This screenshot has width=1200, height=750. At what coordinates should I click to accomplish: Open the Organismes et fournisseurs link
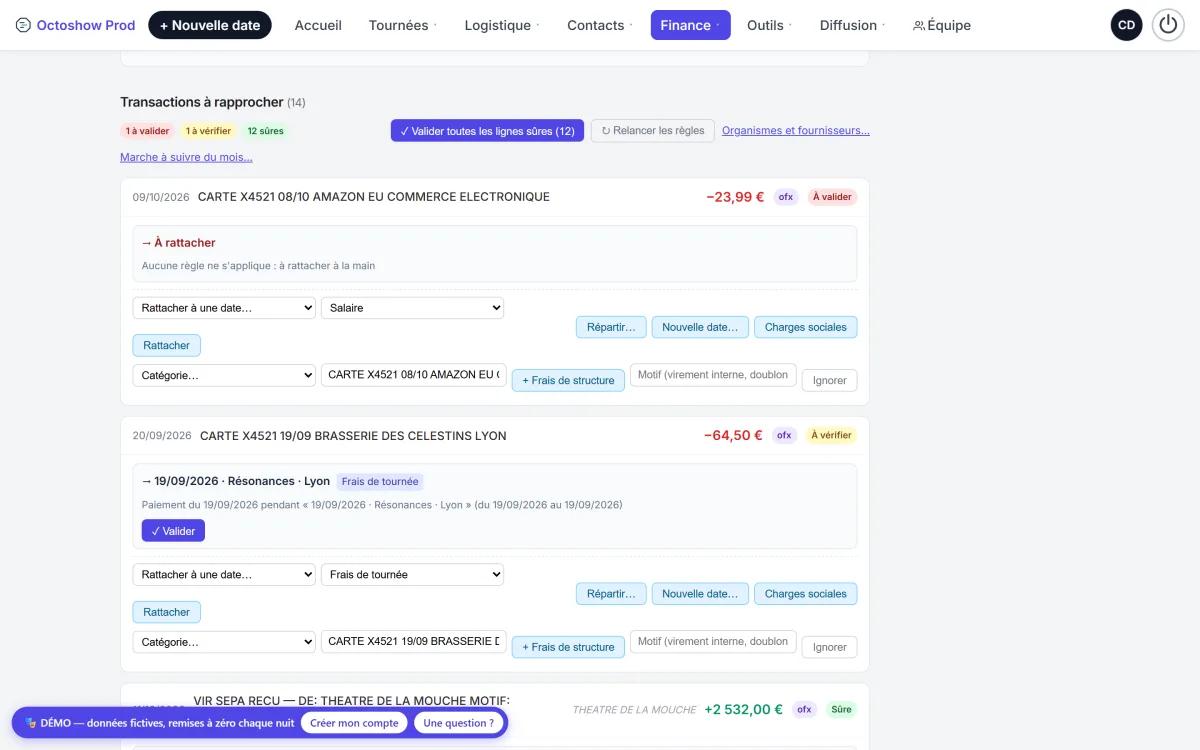(x=796, y=130)
